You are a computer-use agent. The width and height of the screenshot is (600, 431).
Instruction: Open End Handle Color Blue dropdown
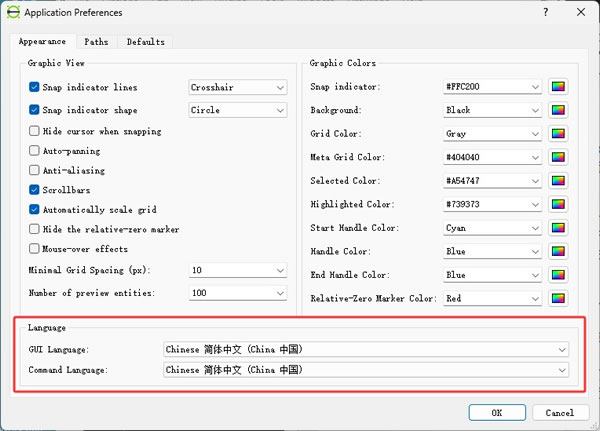pos(492,275)
